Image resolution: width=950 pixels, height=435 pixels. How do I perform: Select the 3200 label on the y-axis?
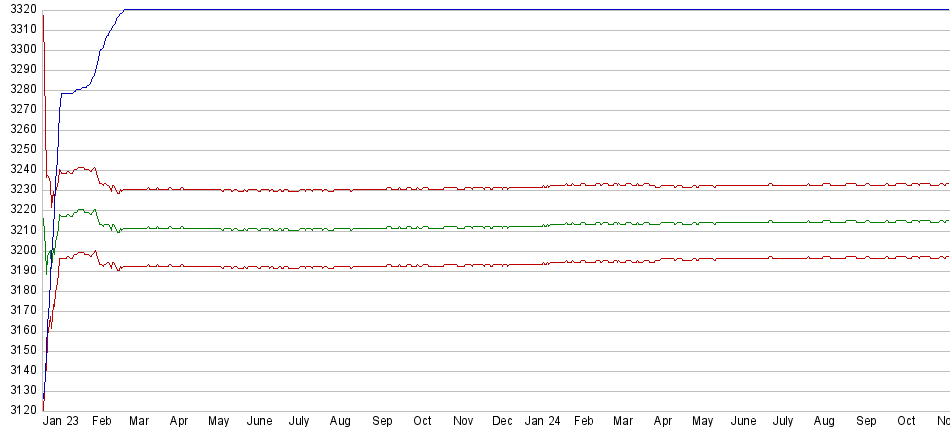click(x=23, y=250)
